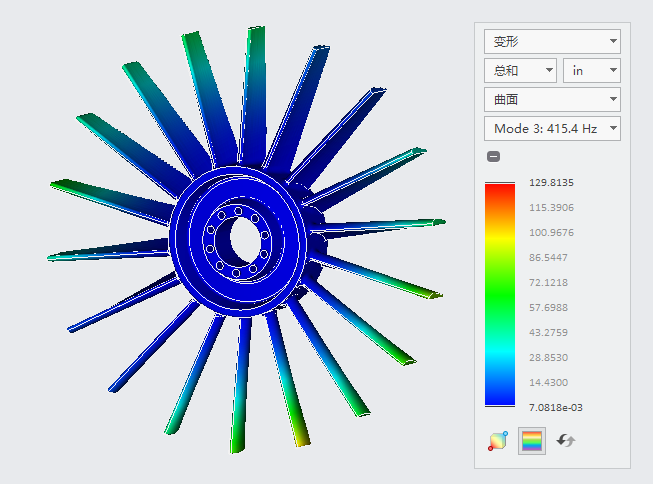This screenshot has width=653, height=484.
Task: Select the maximum legend value 129.8135
Action: click(x=551, y=183)
